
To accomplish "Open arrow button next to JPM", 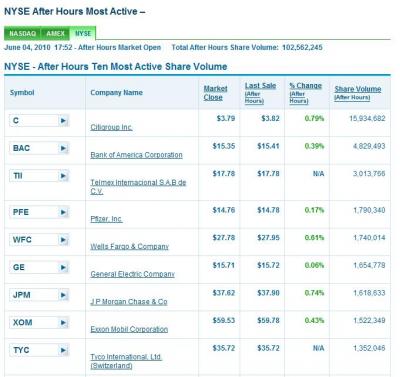I will 64,295.
